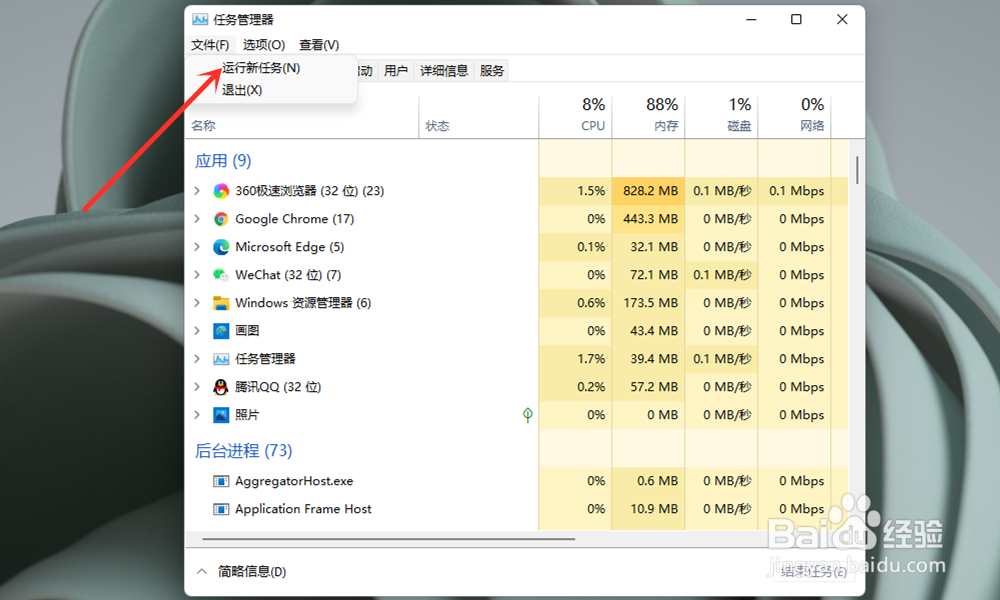Click the AggregatorHost.exe process icon
Viewport: 1000px width, 600px height.
pyautogui.click(x=221, y=481)
